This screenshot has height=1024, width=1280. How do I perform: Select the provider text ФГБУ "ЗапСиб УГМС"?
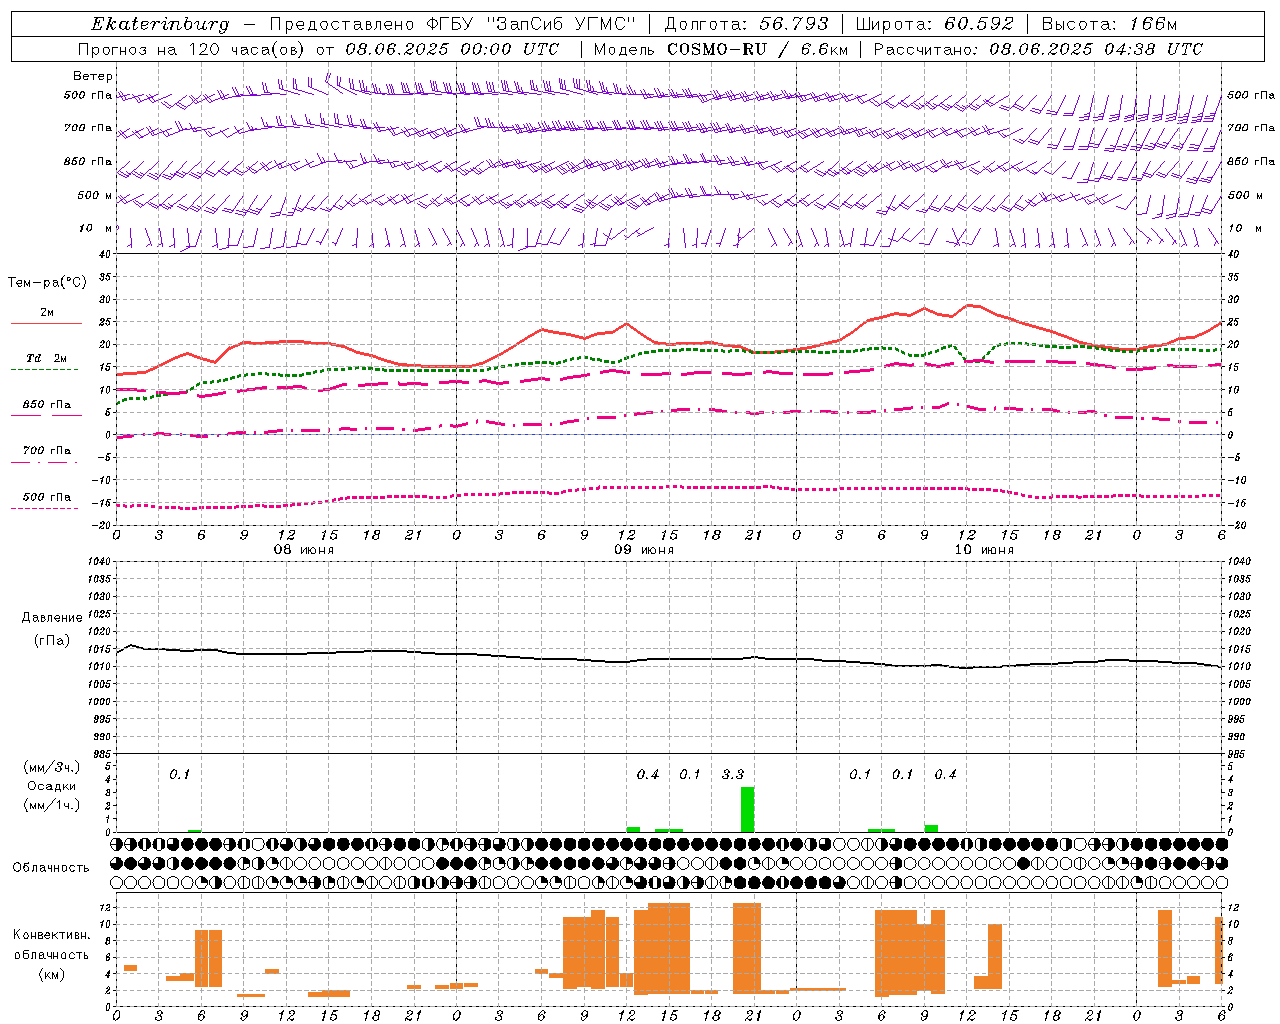(x=532, y=24)
